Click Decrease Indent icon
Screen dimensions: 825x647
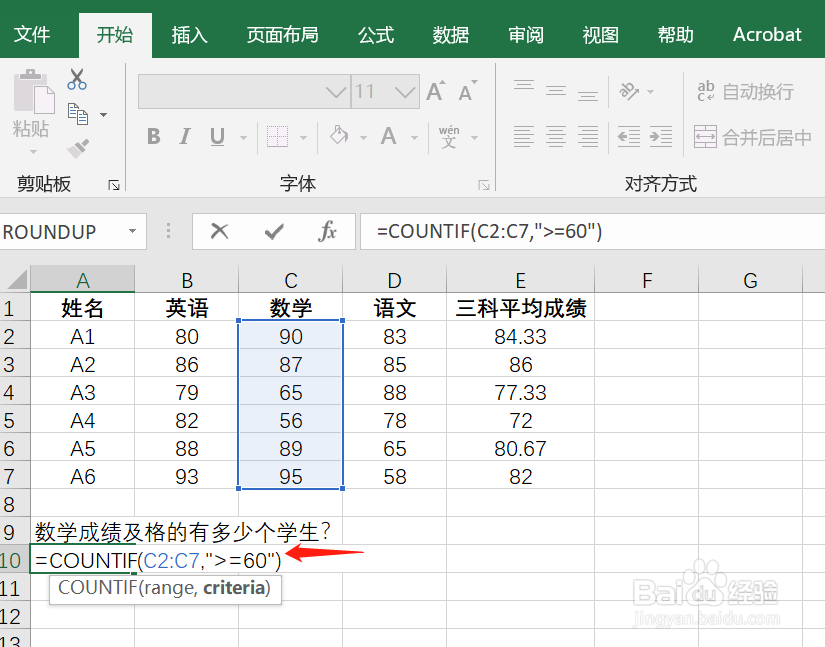(x=629, y=137)
